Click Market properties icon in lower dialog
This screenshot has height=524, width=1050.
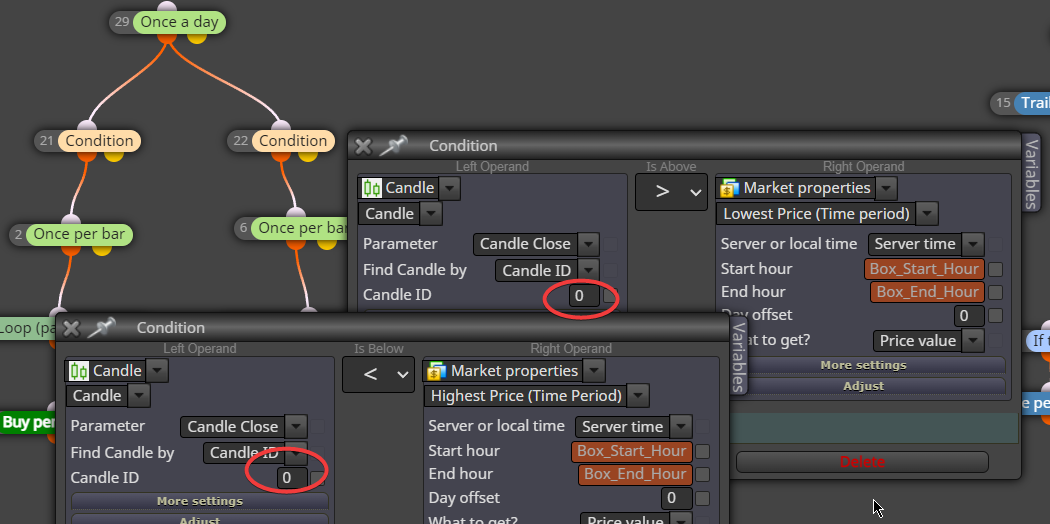pyautogui.click(x=437, y=371)
